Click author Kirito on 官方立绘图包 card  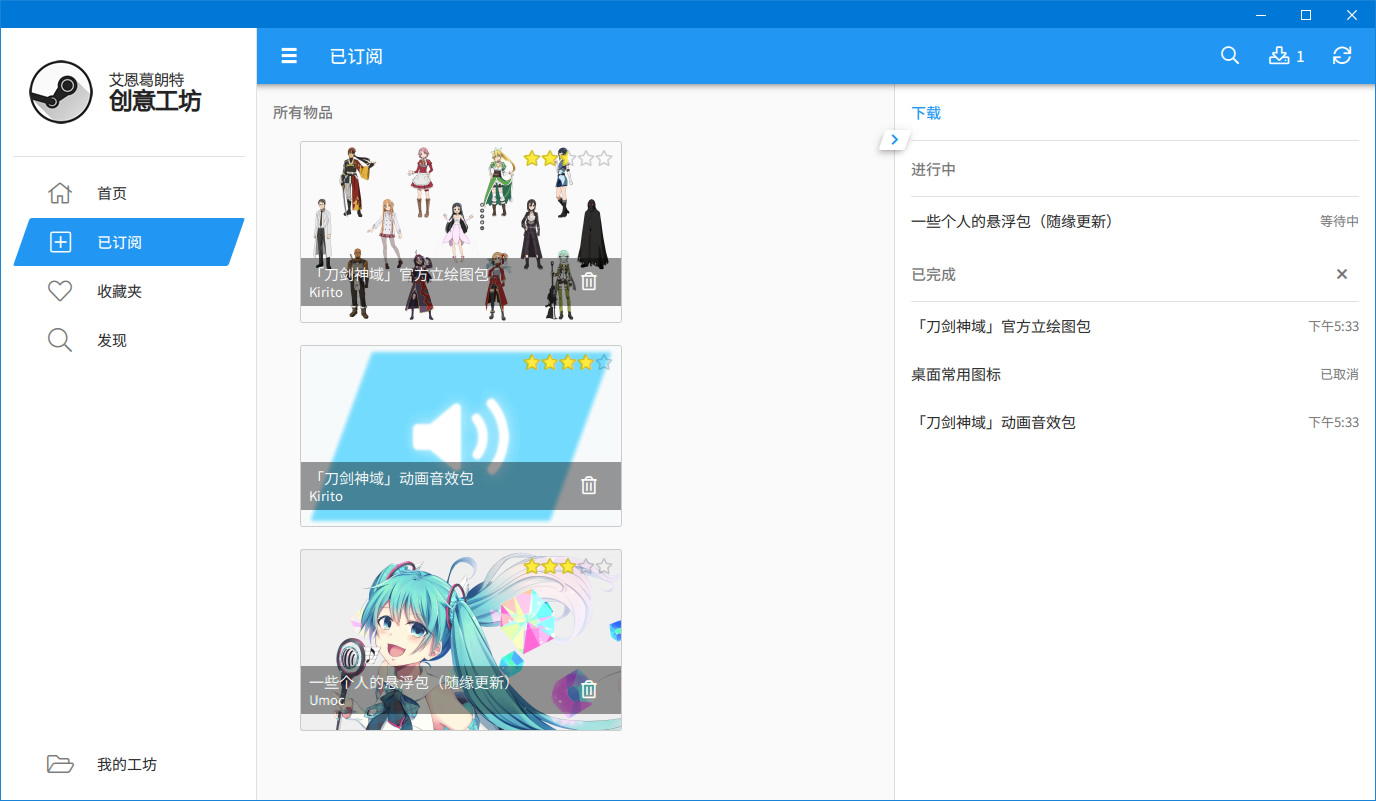click(x=326, y=293)
